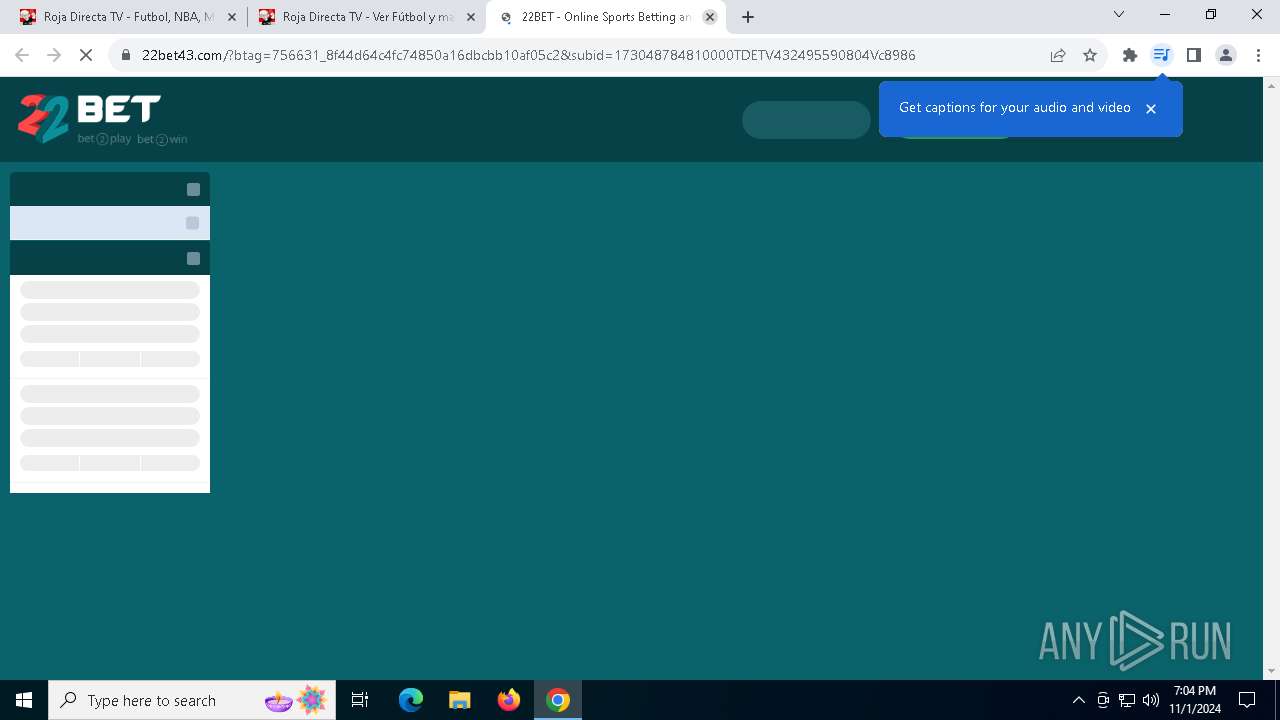Open the clock showing 7:04 PM
The height and width of the screenshot is (720, 1280).
pyautogui.click(x=1195, y=700)
